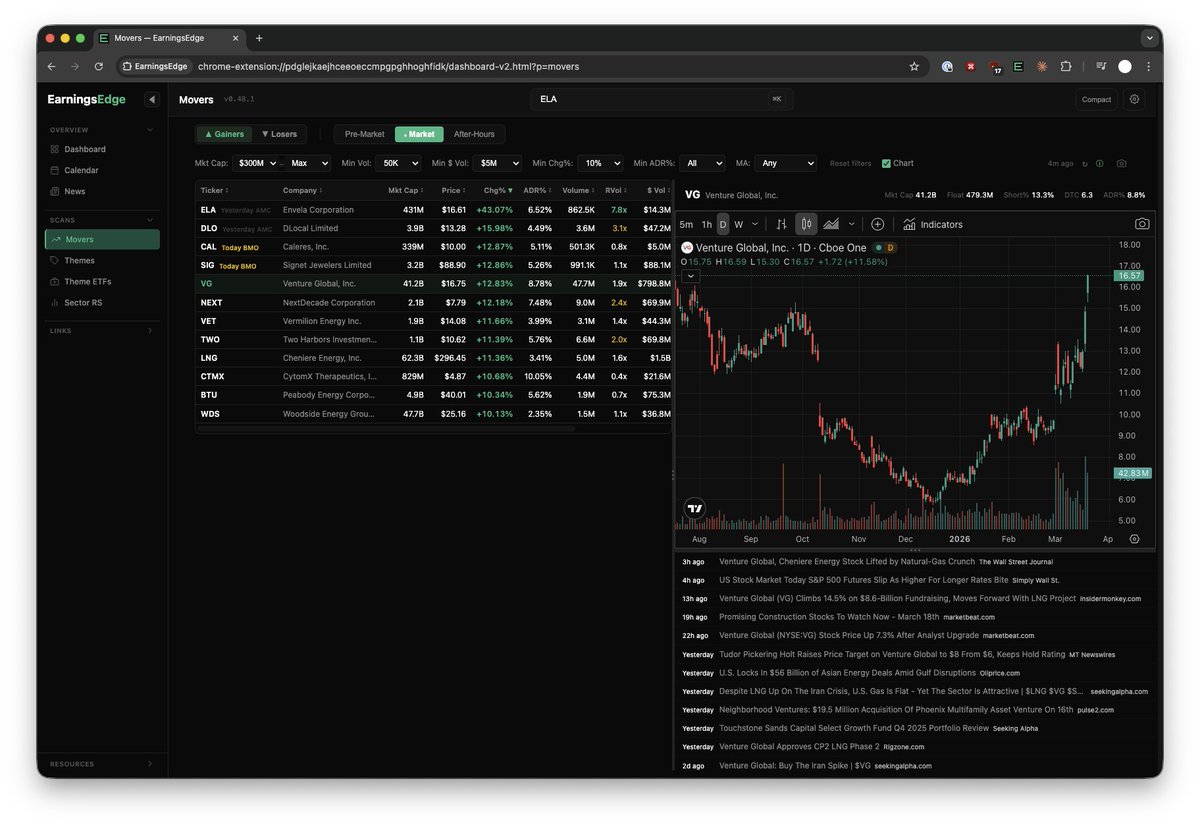Switch chart interval to 5m
1200x827 pixels.
pos(686,224)
